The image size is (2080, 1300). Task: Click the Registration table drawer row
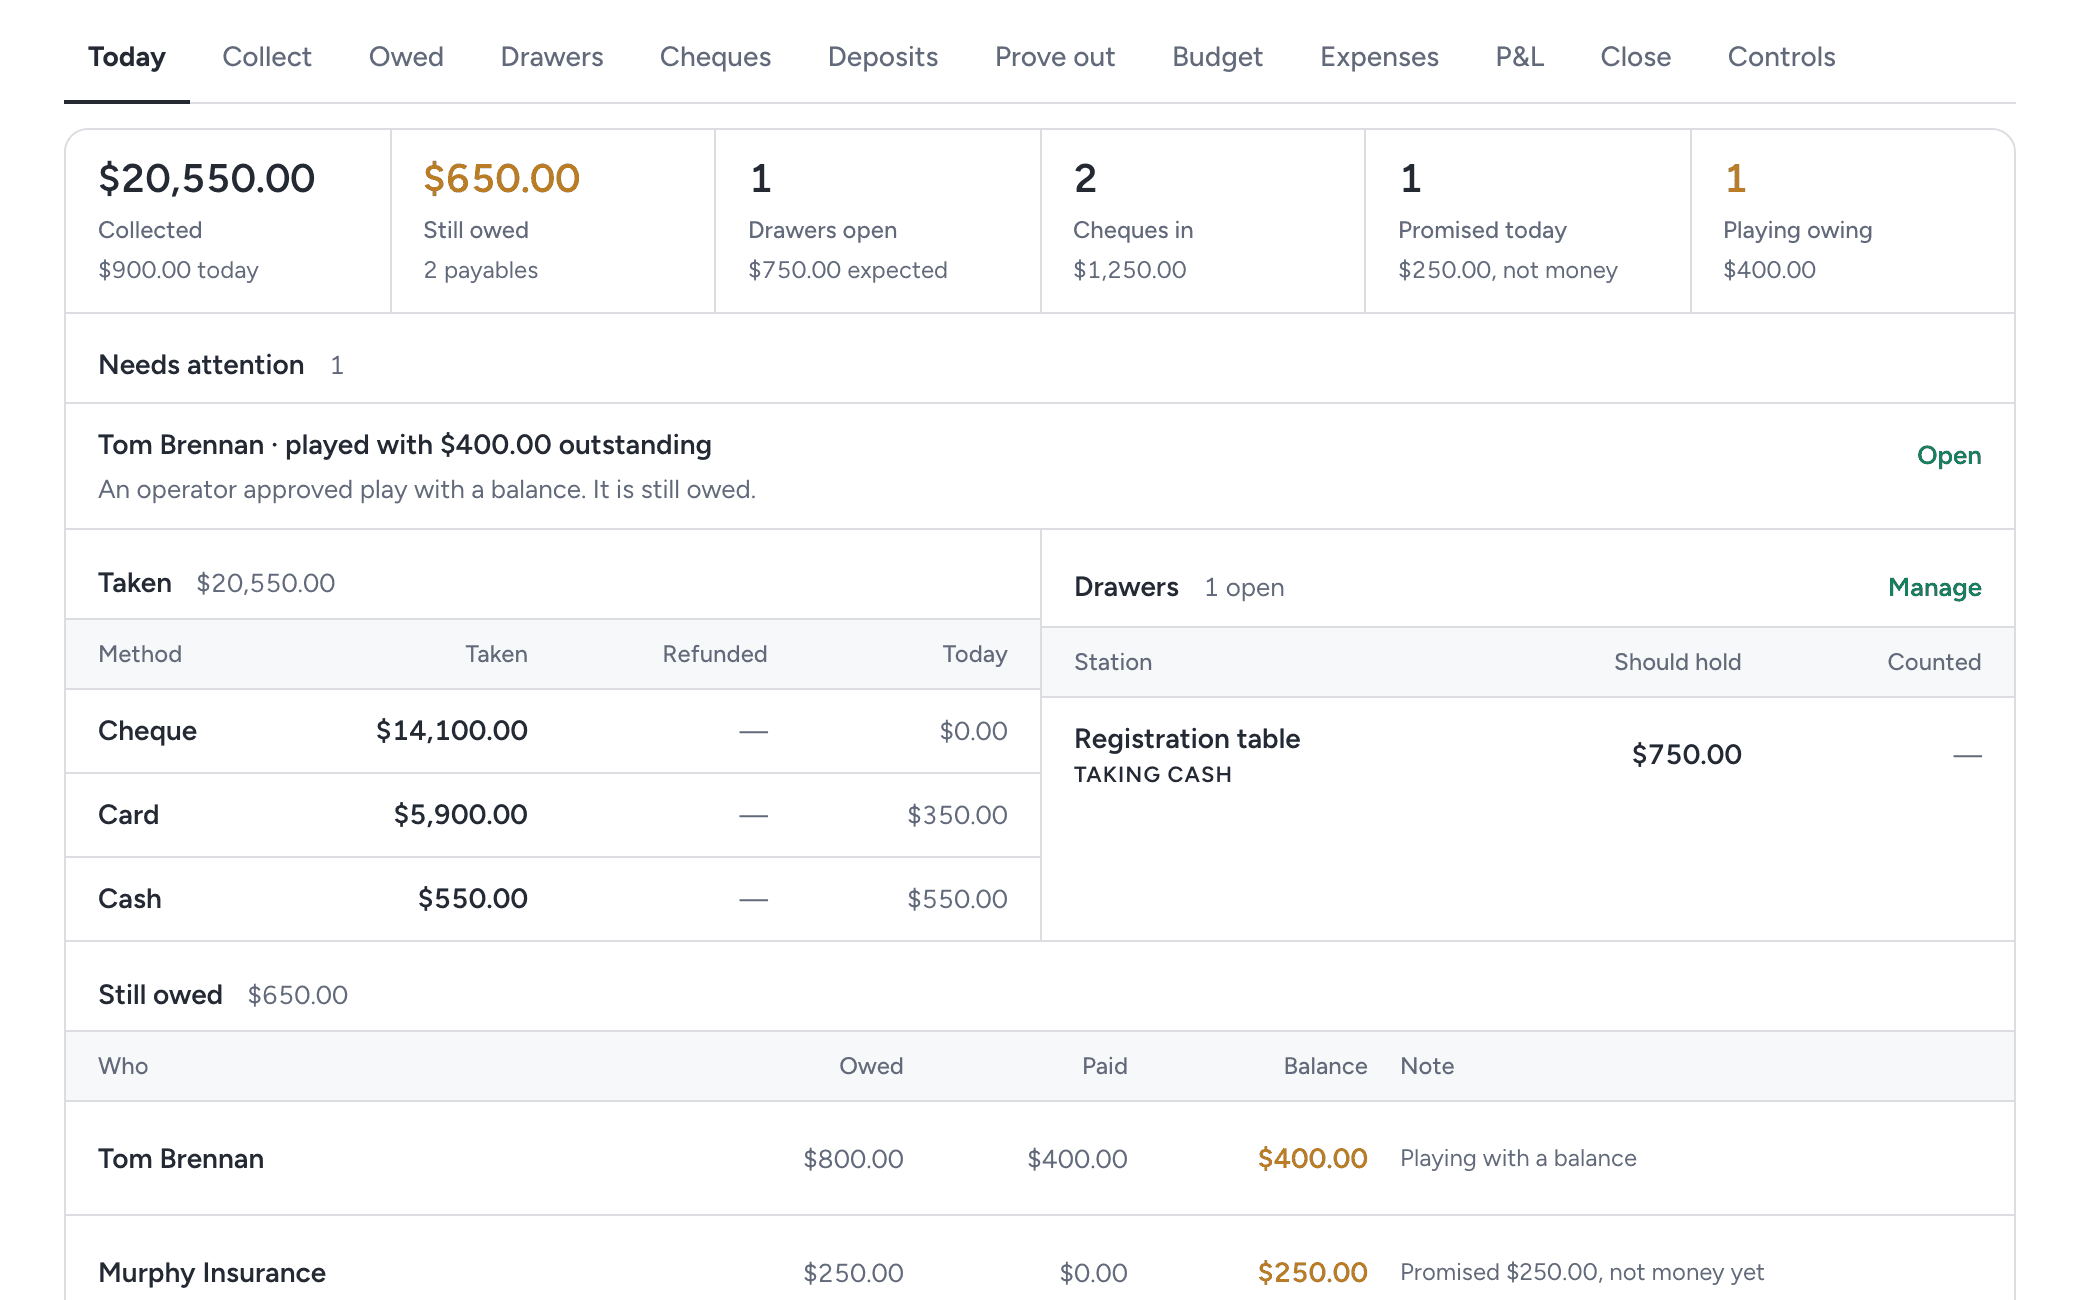tap(1528, 755)
